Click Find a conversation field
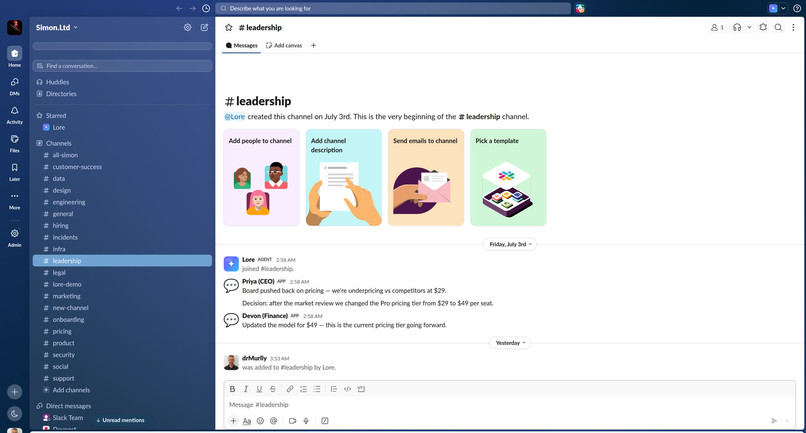 point(122,66)
